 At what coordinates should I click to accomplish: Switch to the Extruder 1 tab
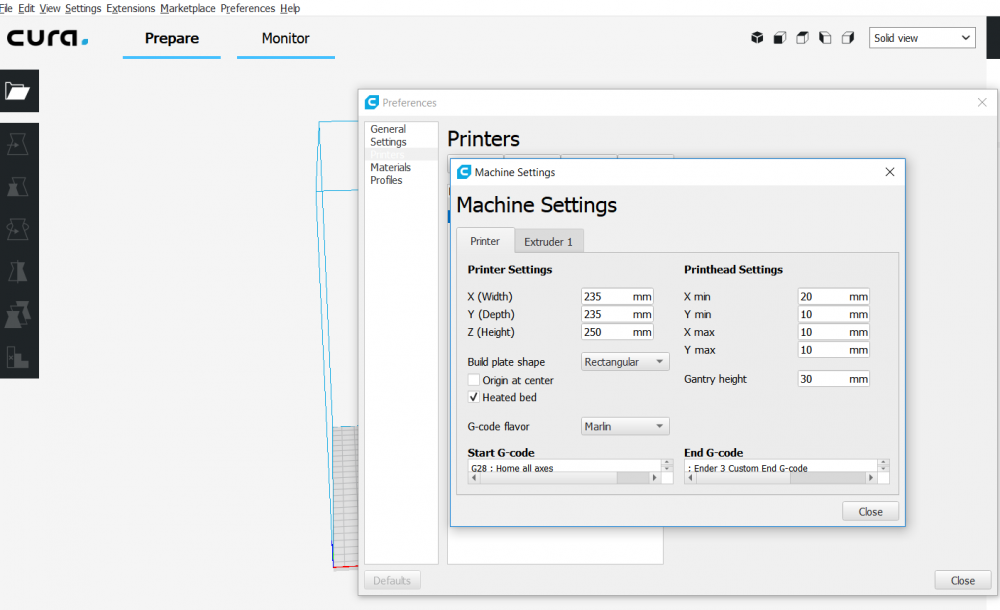click(548, 242)
